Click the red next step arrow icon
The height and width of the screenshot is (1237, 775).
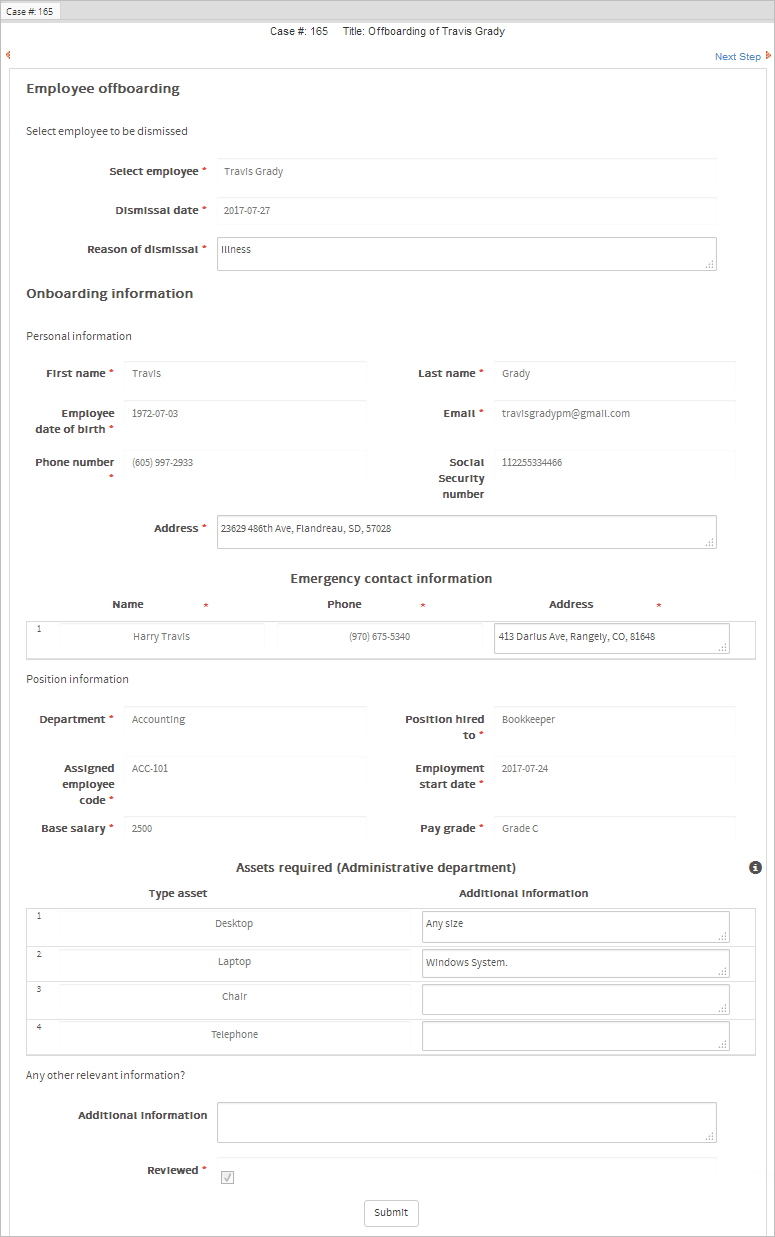click(x=768, y=56)
